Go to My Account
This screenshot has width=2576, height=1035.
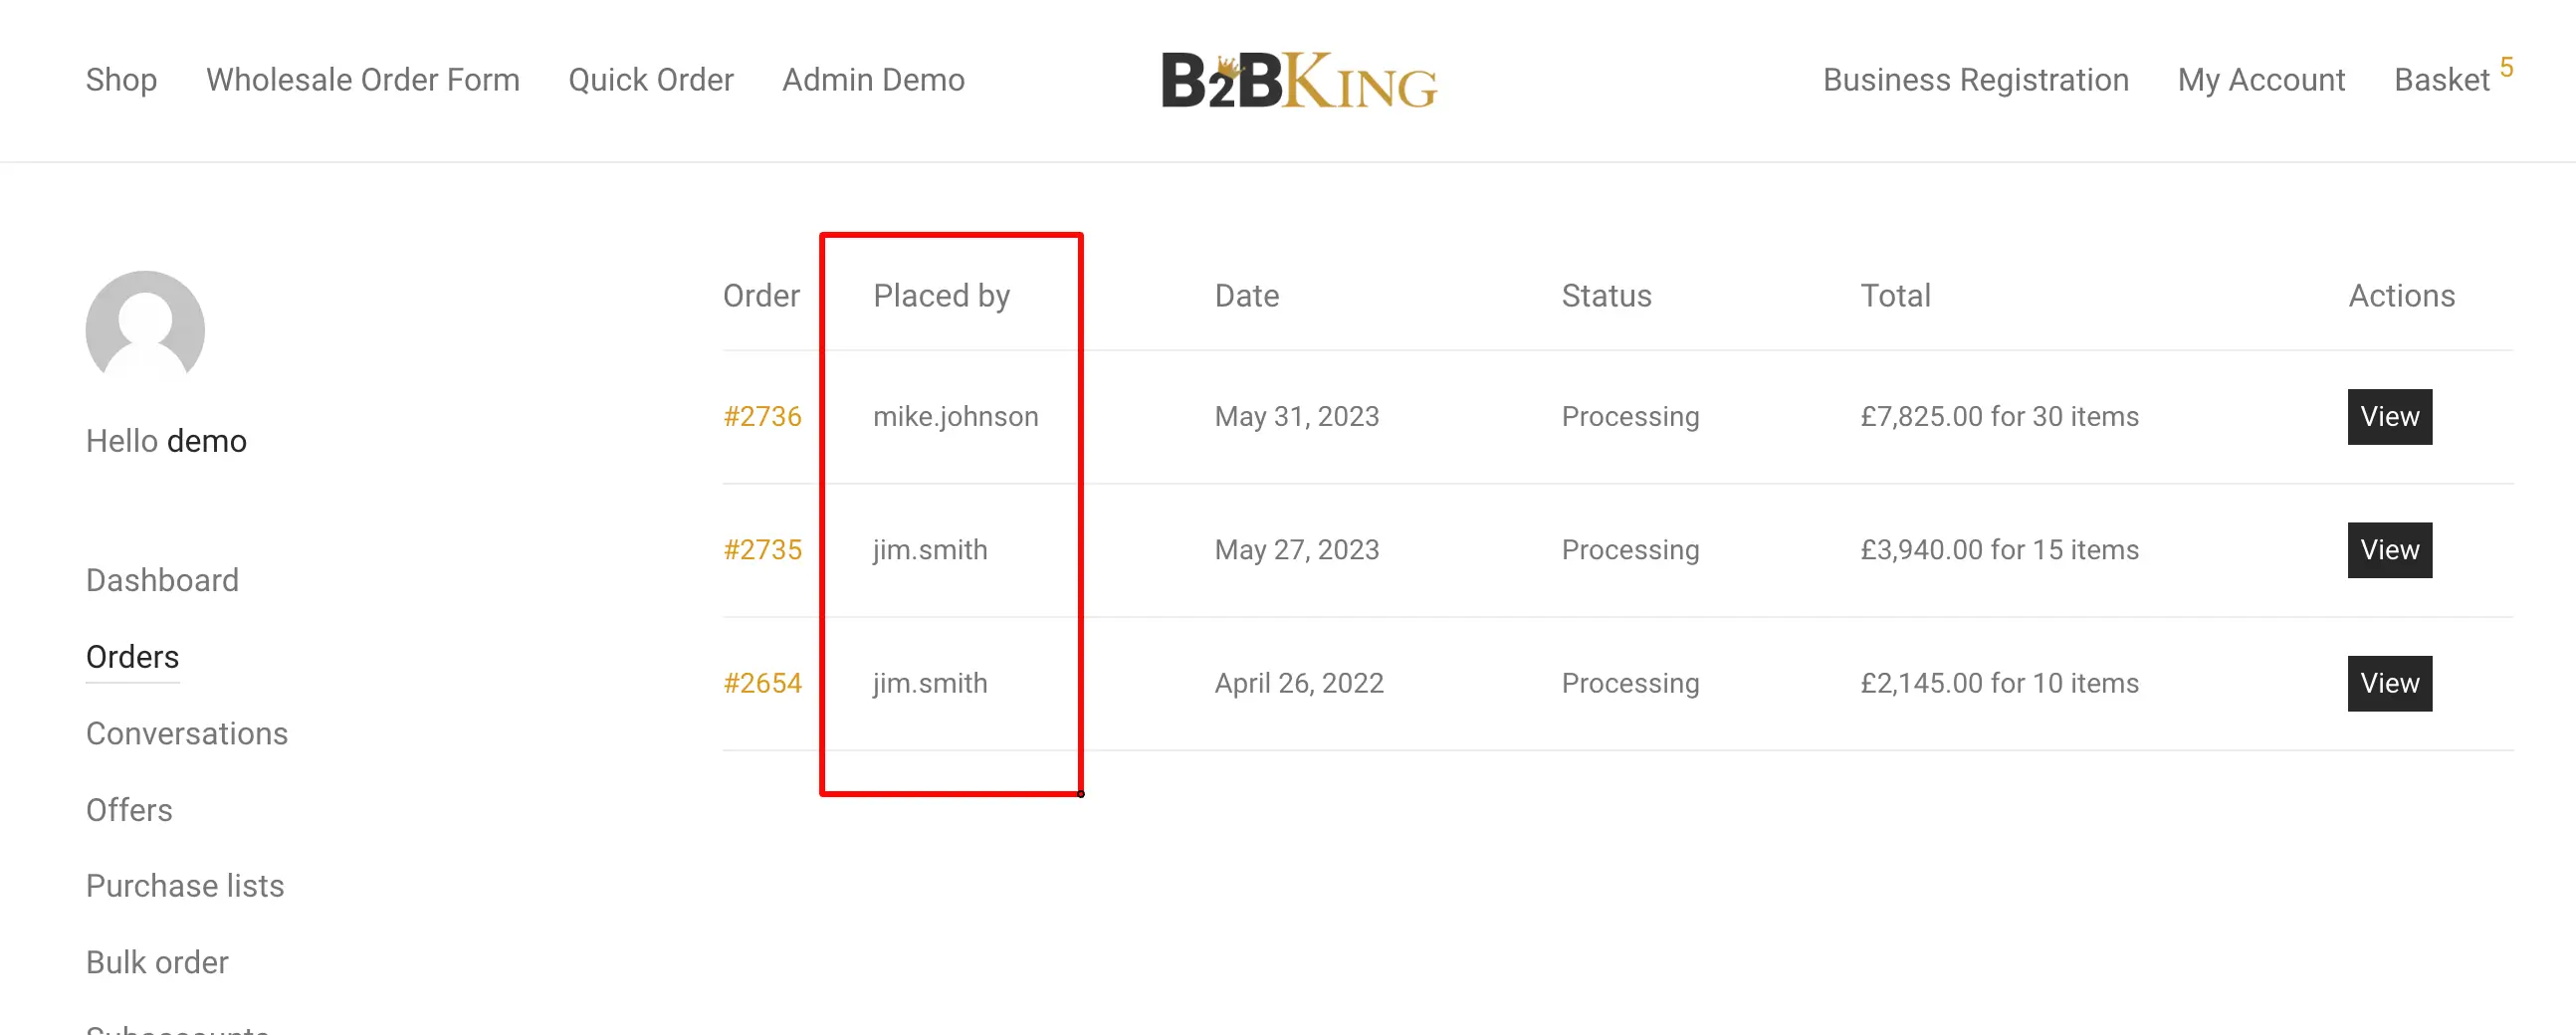pyautogui.click(x=2261, y=80)
